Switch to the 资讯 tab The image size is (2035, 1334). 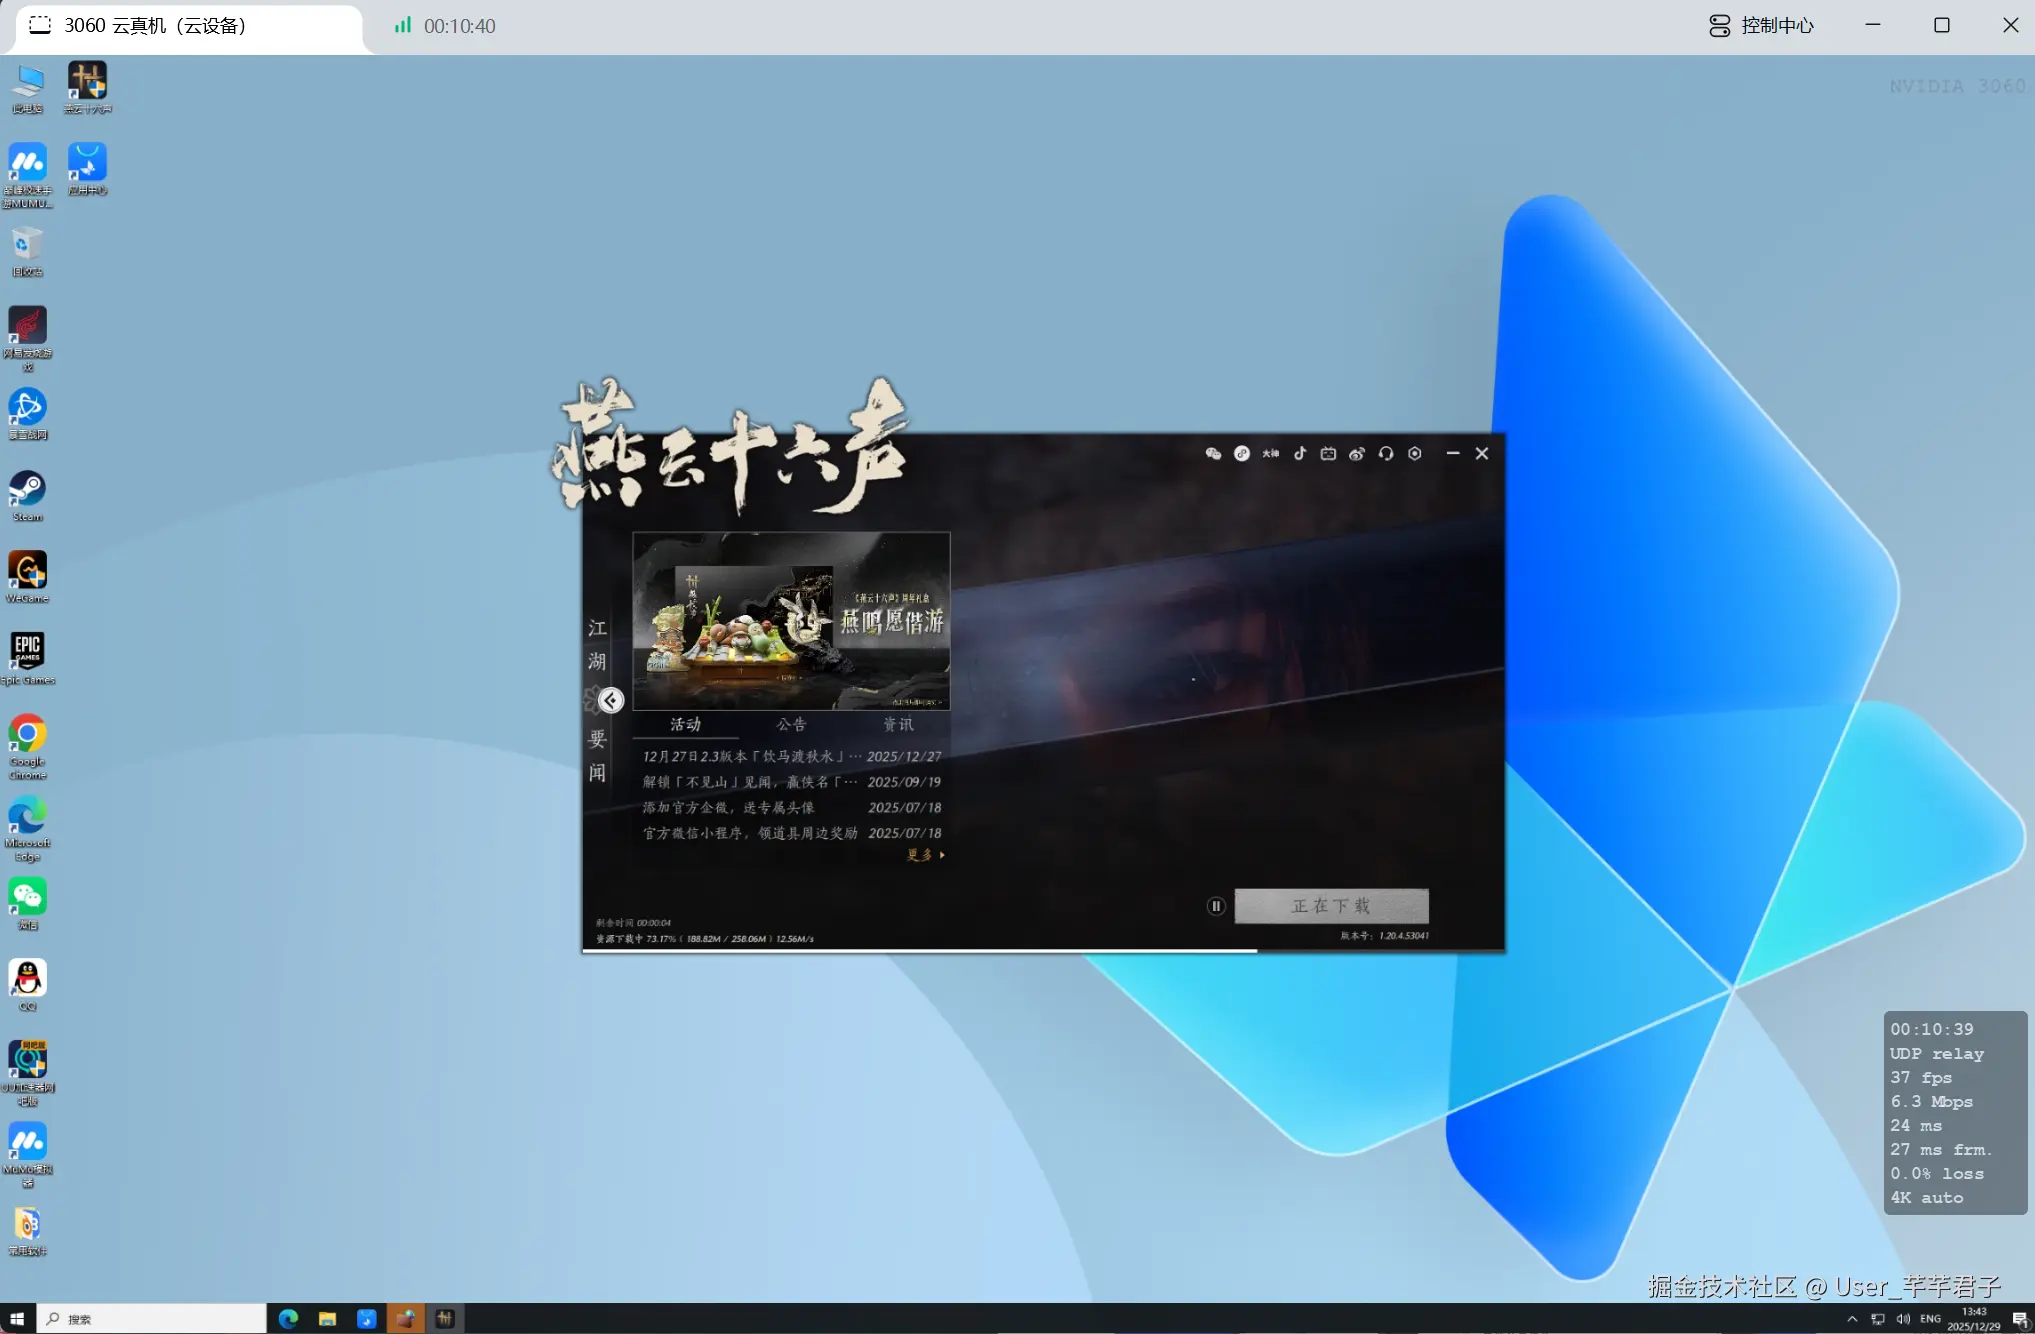click(x=898, y=724)
